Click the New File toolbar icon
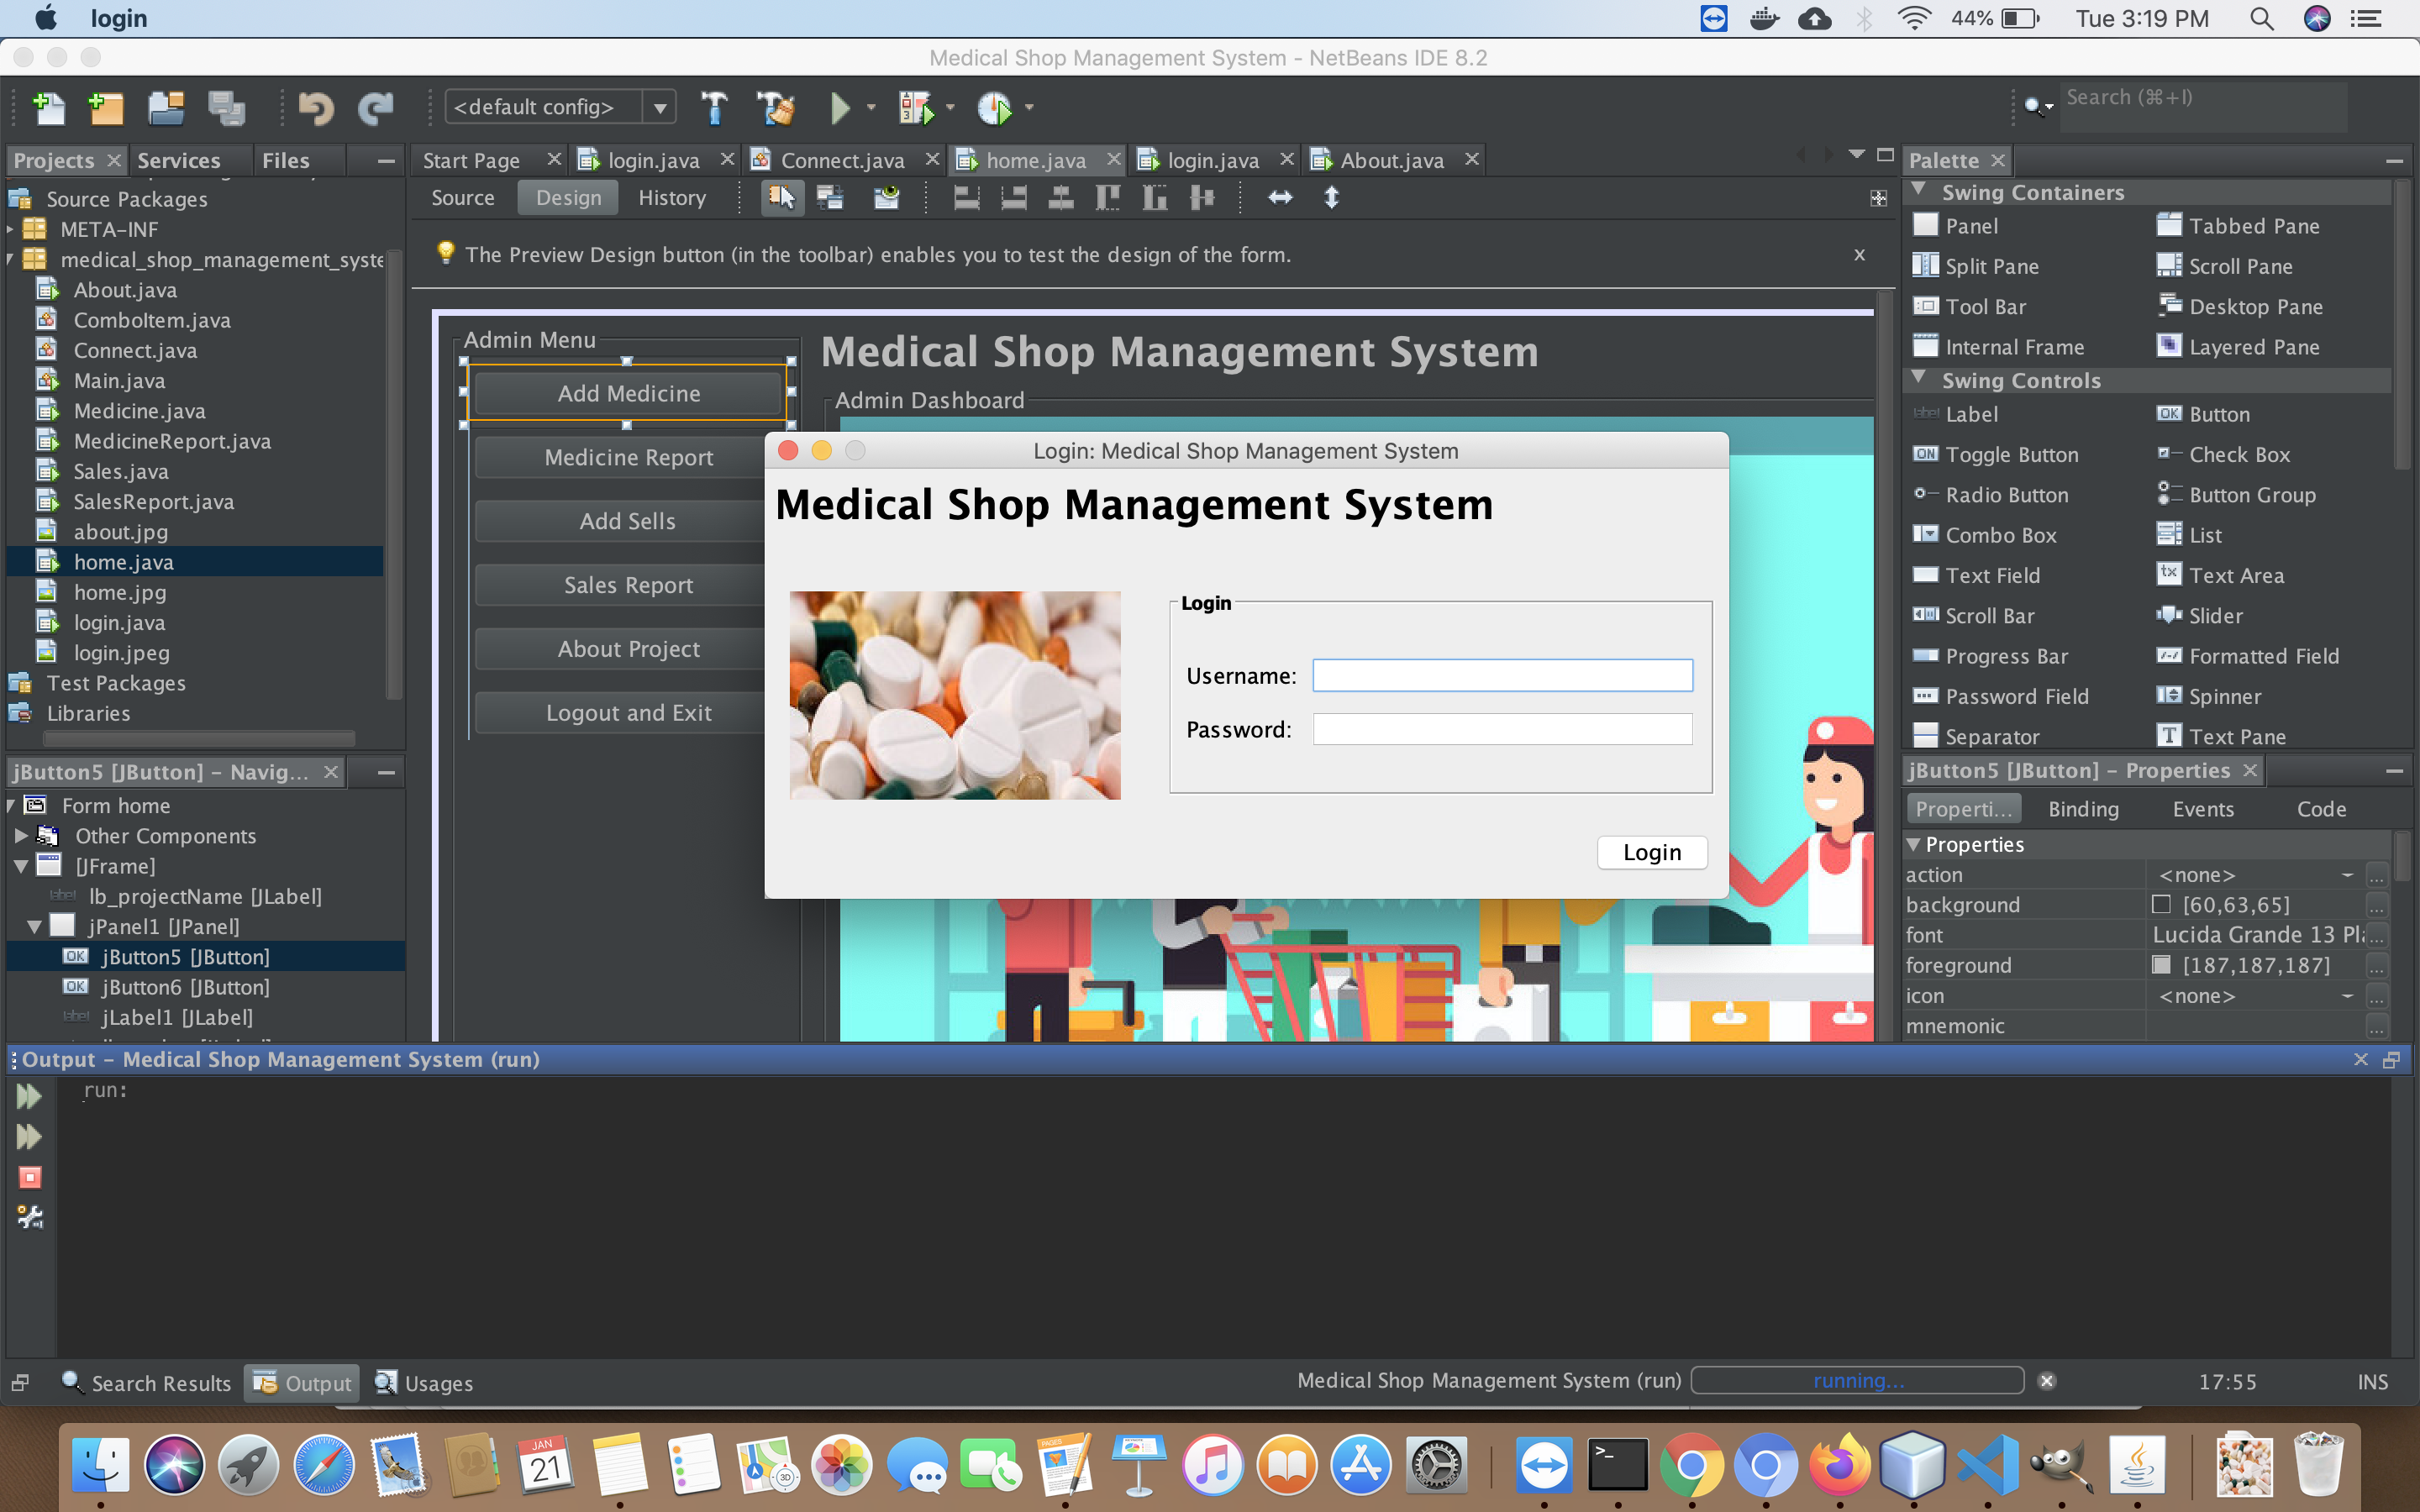Image resolution: width=2420 pixels, height=1512 pixels. [47, 108]
